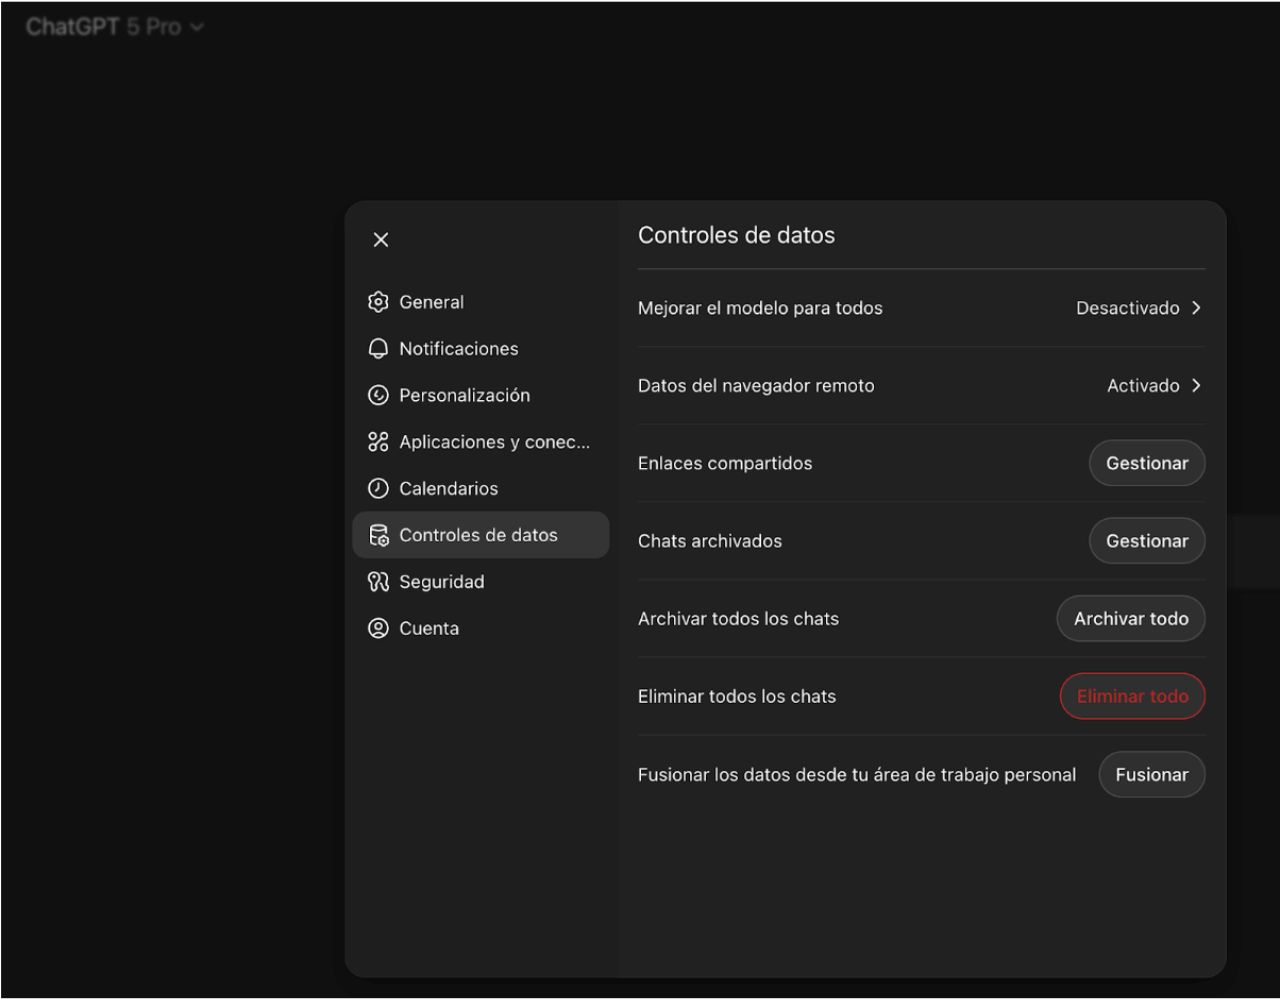
Task: Click the Cuenta profile icon
Action: click(378, 629)
